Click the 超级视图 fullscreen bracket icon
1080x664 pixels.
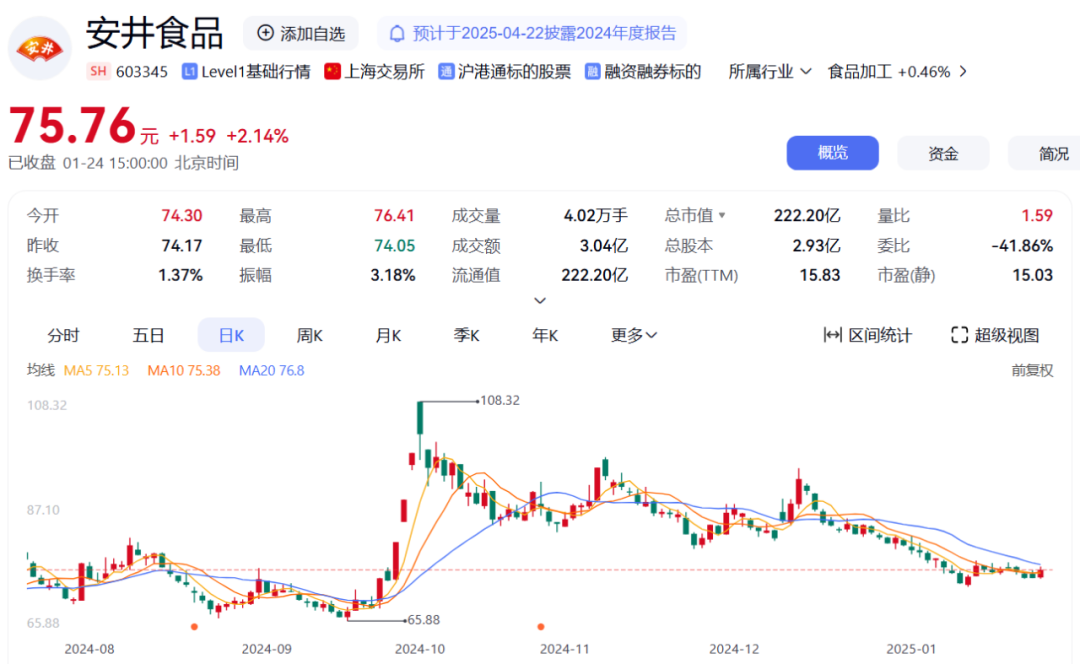[959, 335]
